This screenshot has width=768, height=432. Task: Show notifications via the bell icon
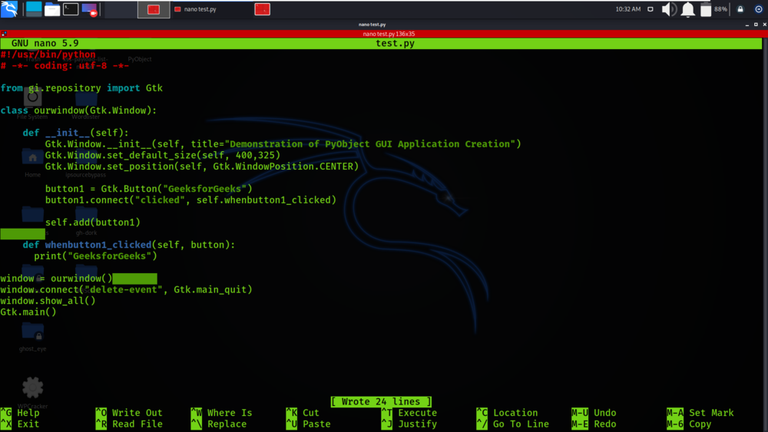point(688,9)
